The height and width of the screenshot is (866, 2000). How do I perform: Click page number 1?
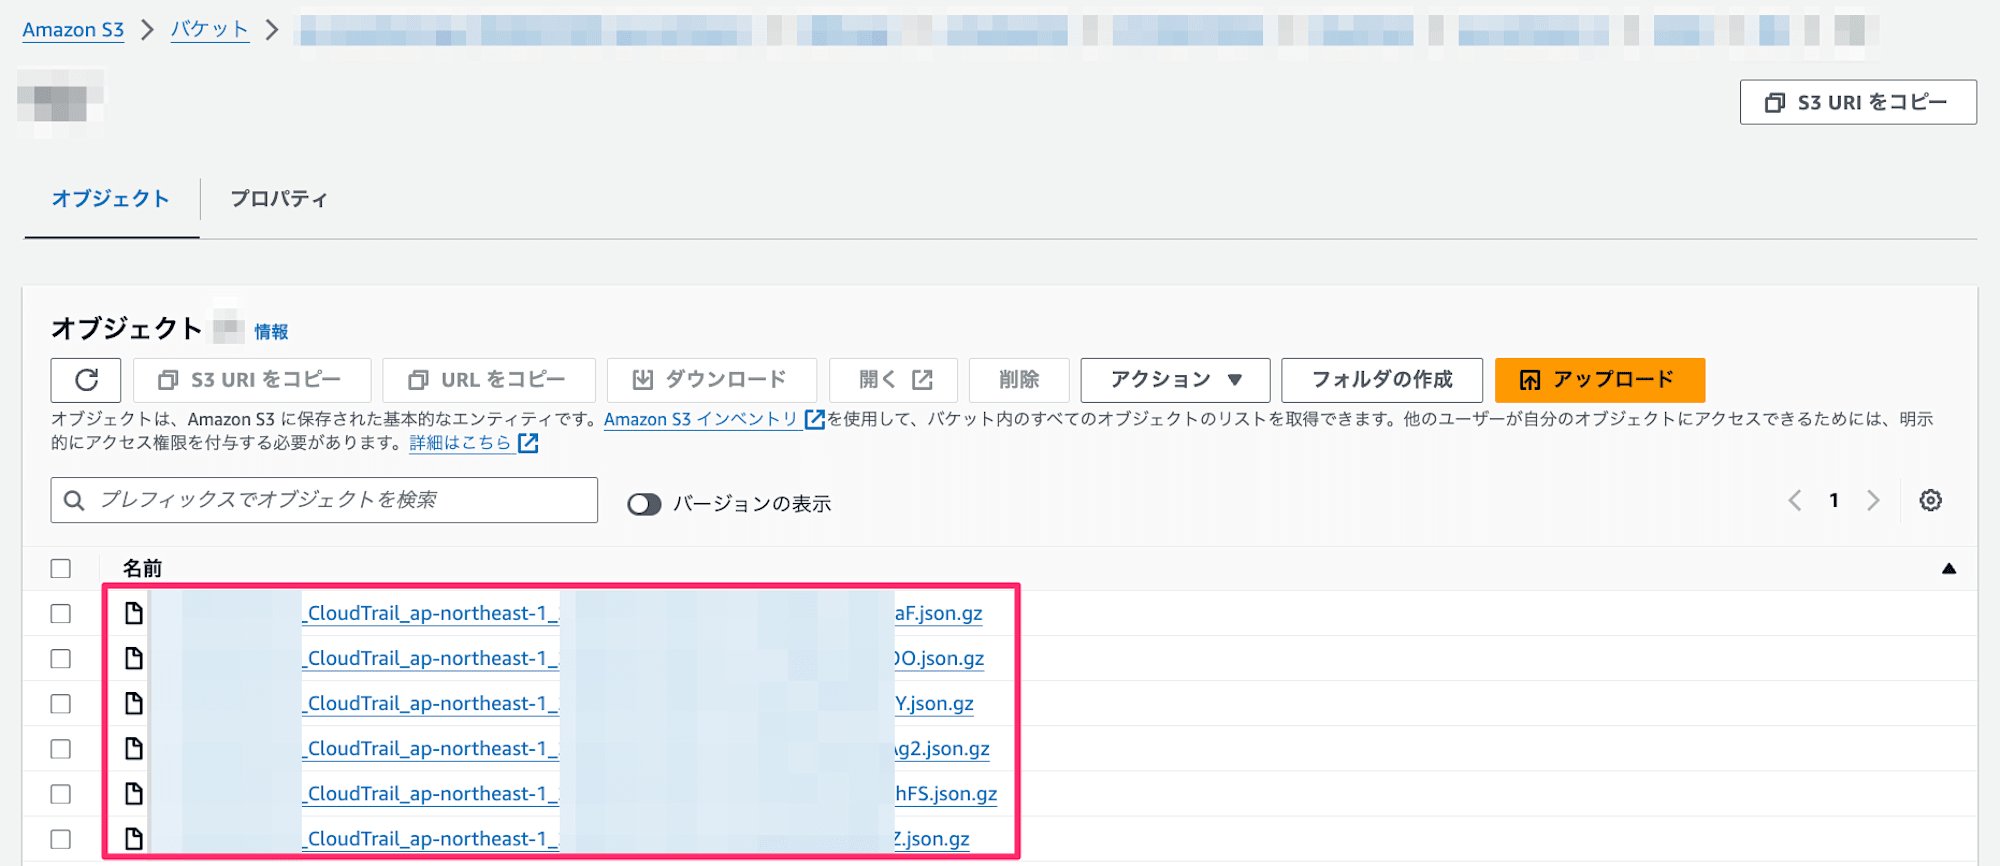coord(1834,500)
